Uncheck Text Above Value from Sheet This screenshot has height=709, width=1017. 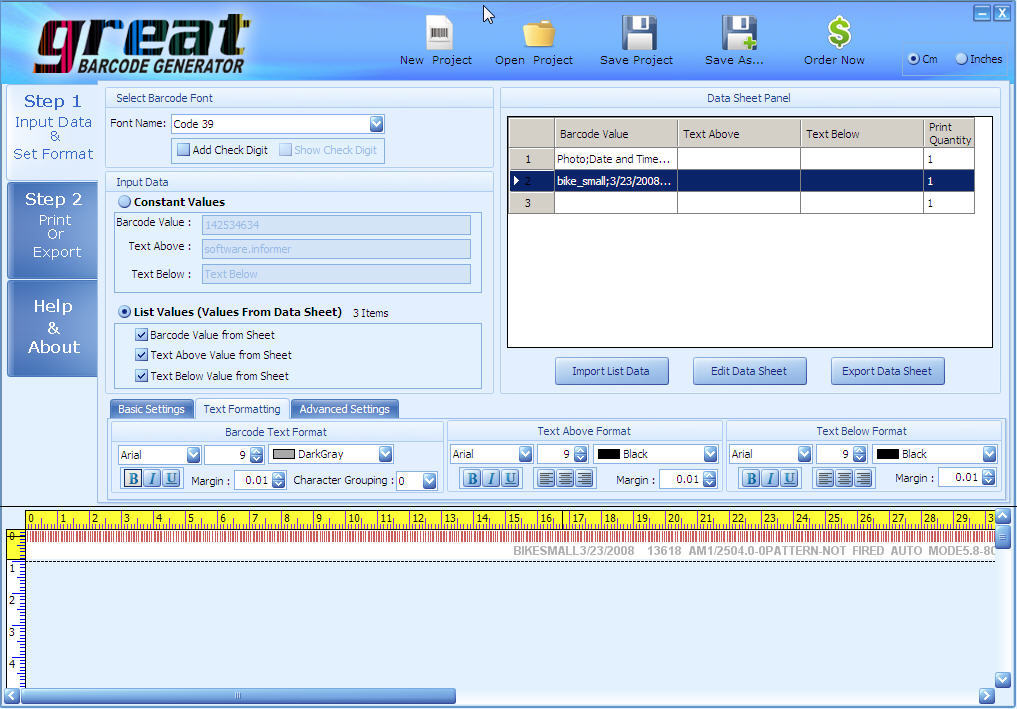141,355
